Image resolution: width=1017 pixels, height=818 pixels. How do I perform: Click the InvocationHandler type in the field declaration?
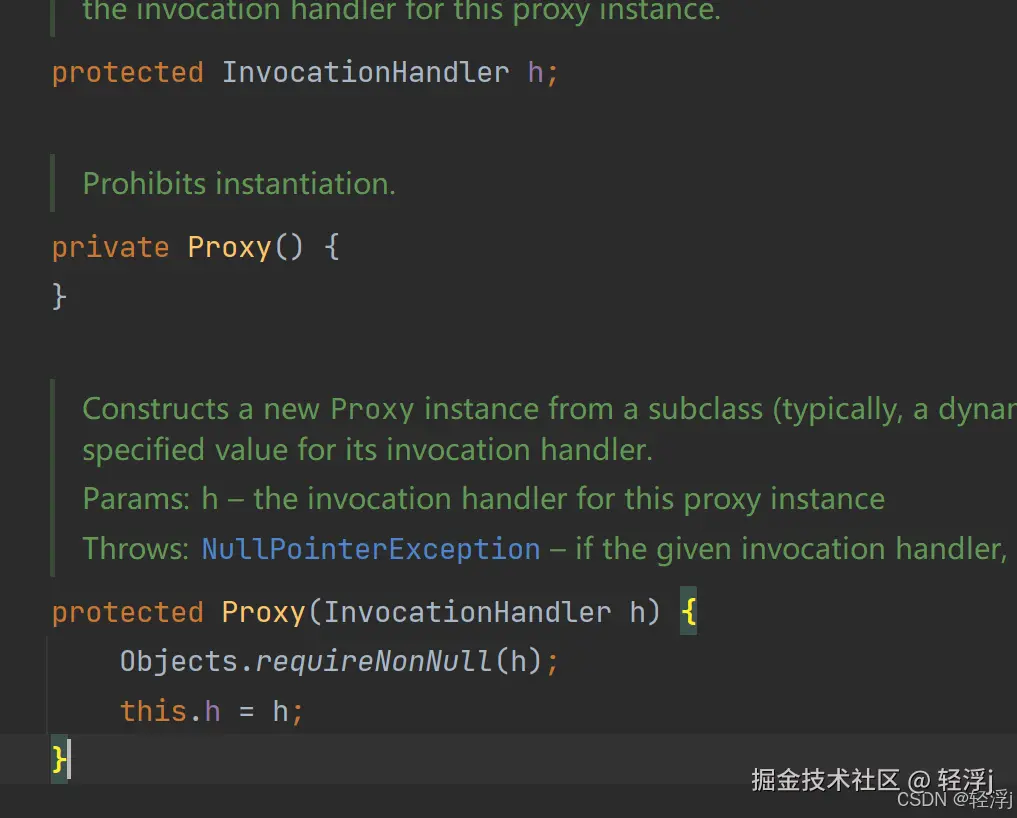365,72
